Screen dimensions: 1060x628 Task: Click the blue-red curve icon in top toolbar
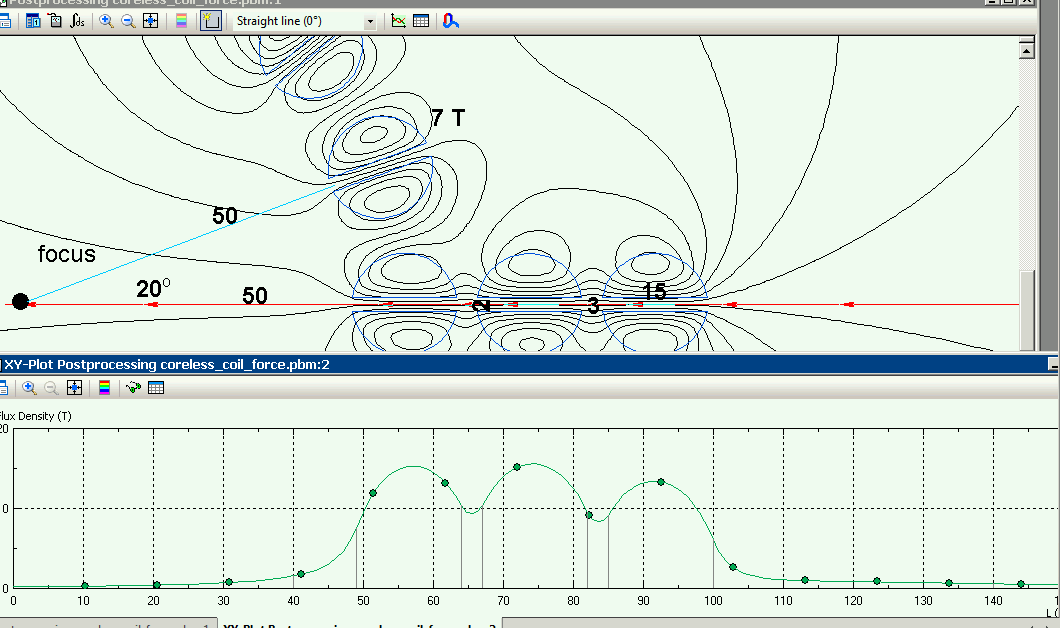(451, 21)
